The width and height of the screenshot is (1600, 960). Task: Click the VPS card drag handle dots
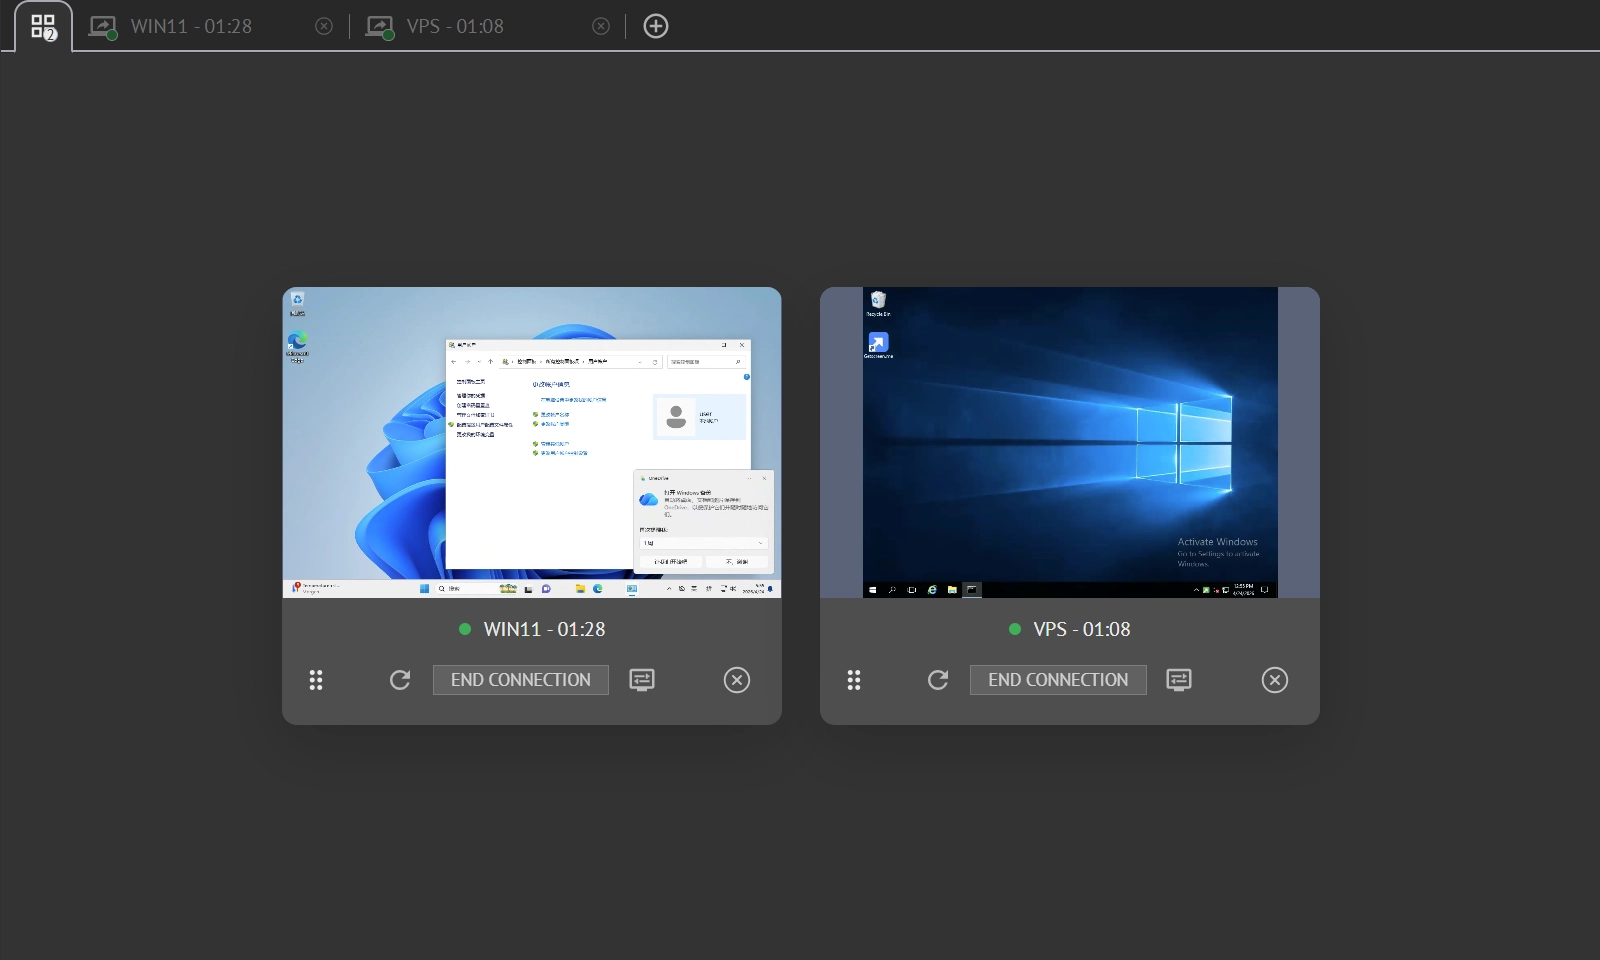[854, 680]
